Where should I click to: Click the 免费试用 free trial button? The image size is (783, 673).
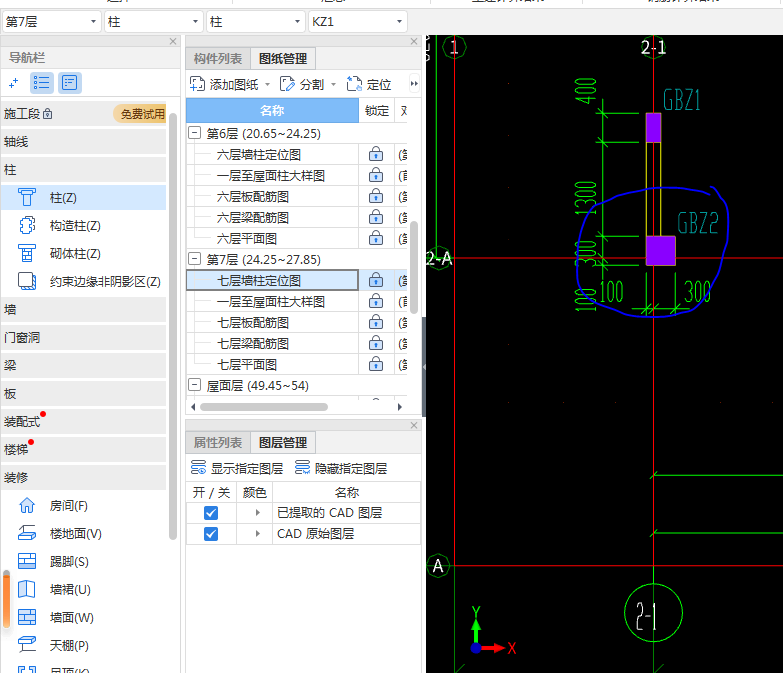(141, 114)
